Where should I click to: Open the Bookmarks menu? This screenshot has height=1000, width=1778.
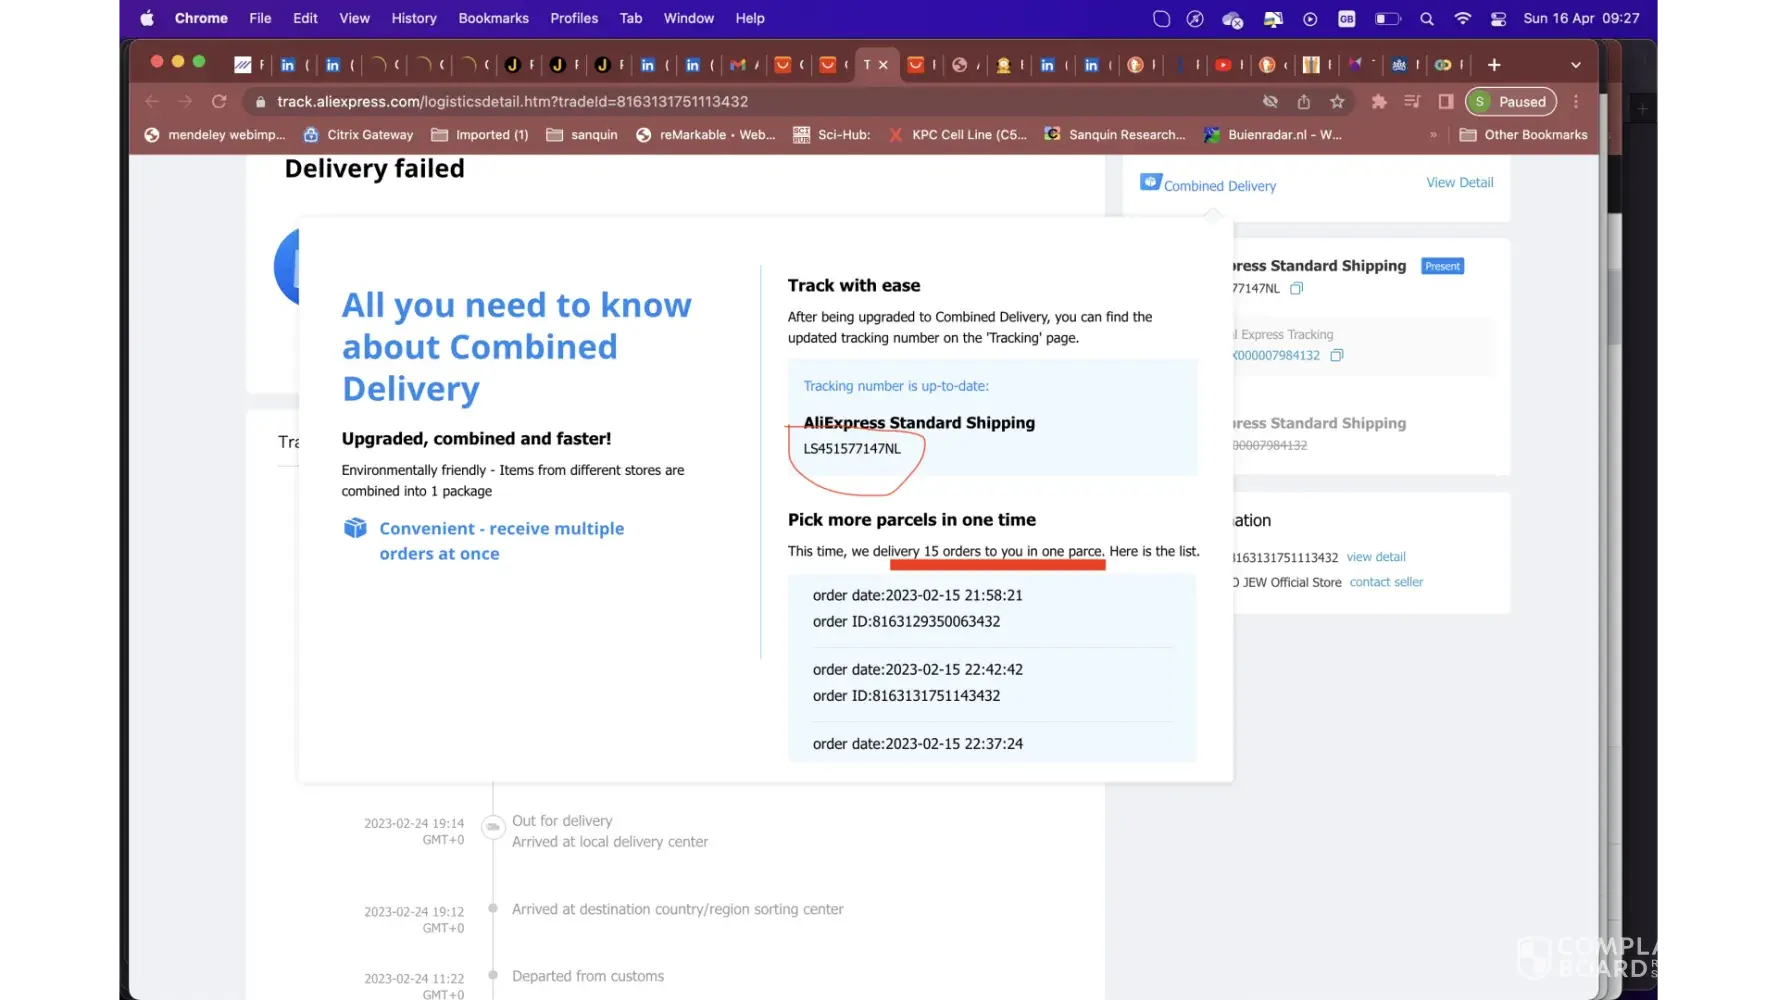[x=493, y=18]
